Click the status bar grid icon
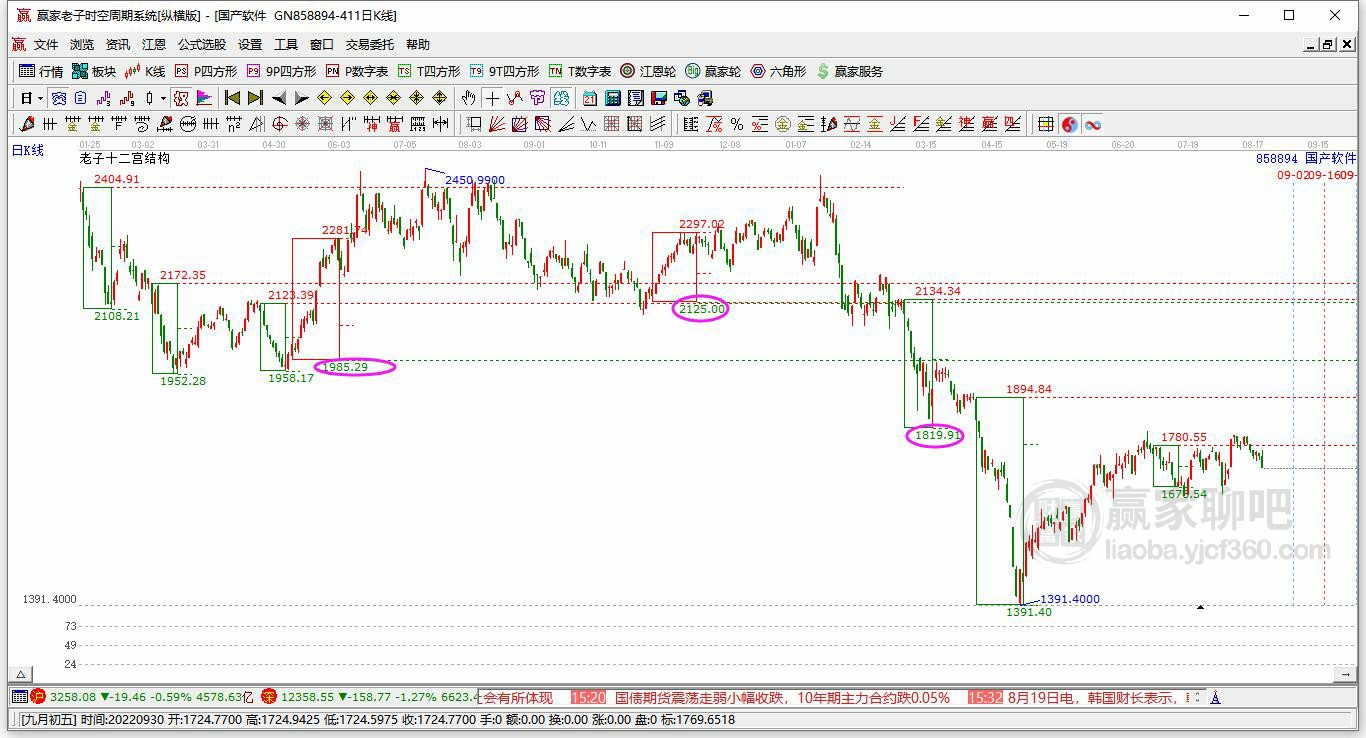 tap(19, 696)
